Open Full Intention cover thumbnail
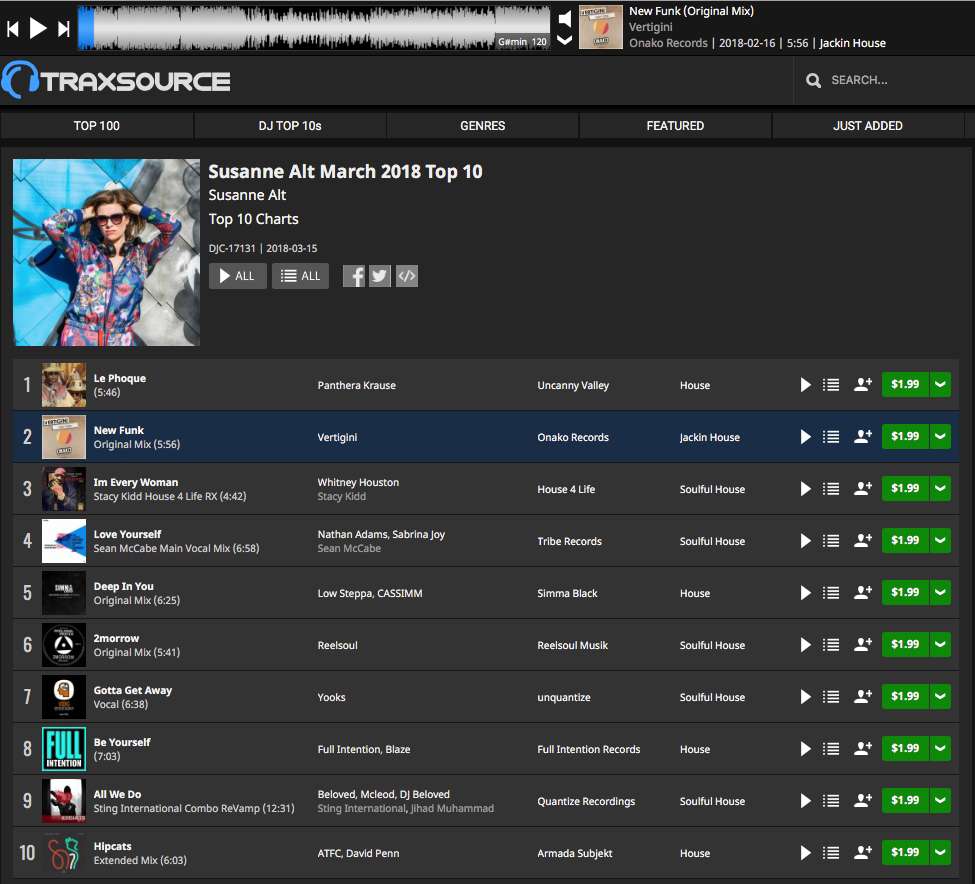 coord(64,749)
